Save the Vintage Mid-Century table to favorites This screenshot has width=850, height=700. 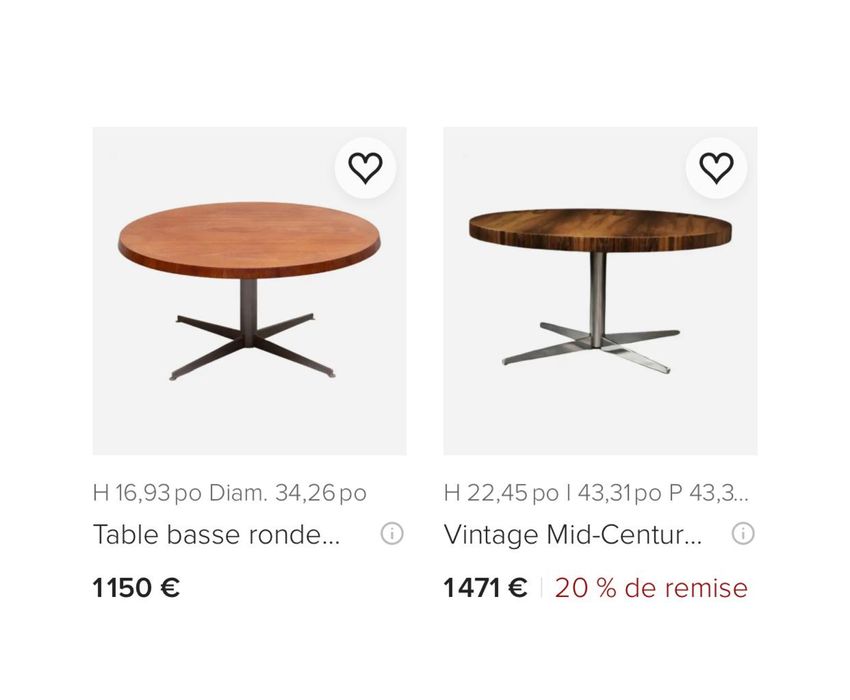(x=716, y=167)
